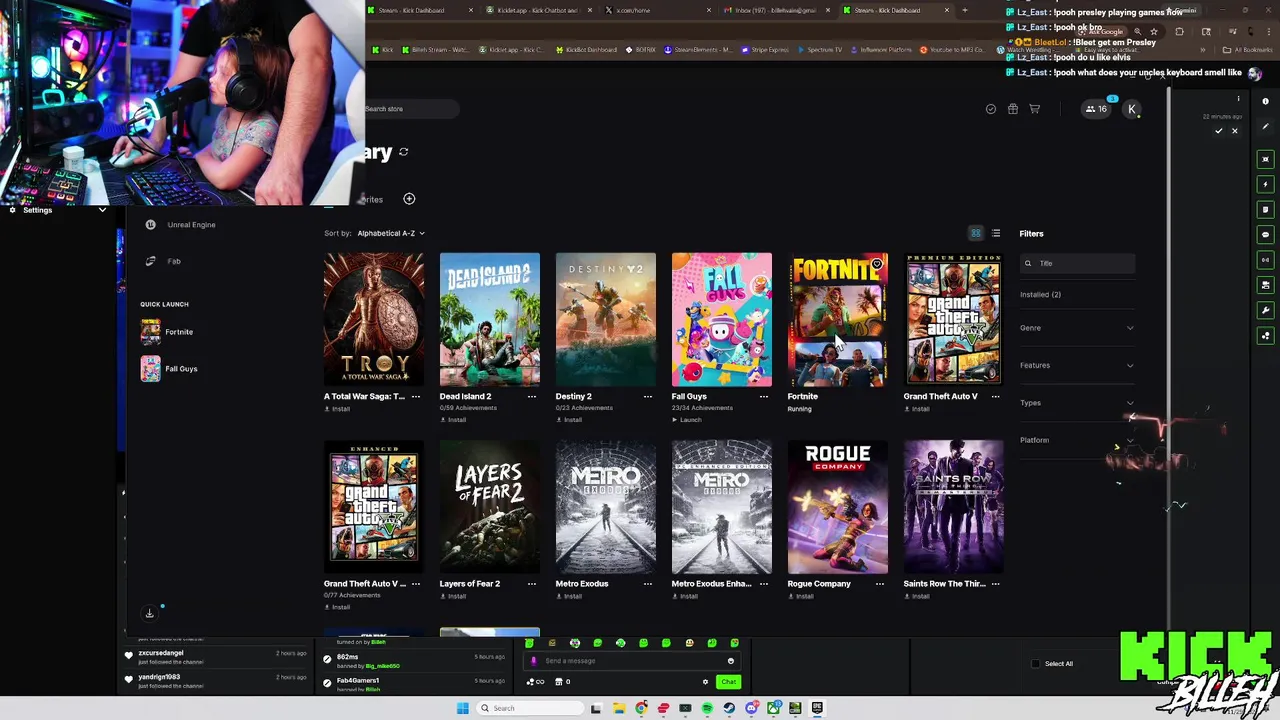Open the StreamElements bookmark
1280x720 pixels.
click(x=697, y=49)
